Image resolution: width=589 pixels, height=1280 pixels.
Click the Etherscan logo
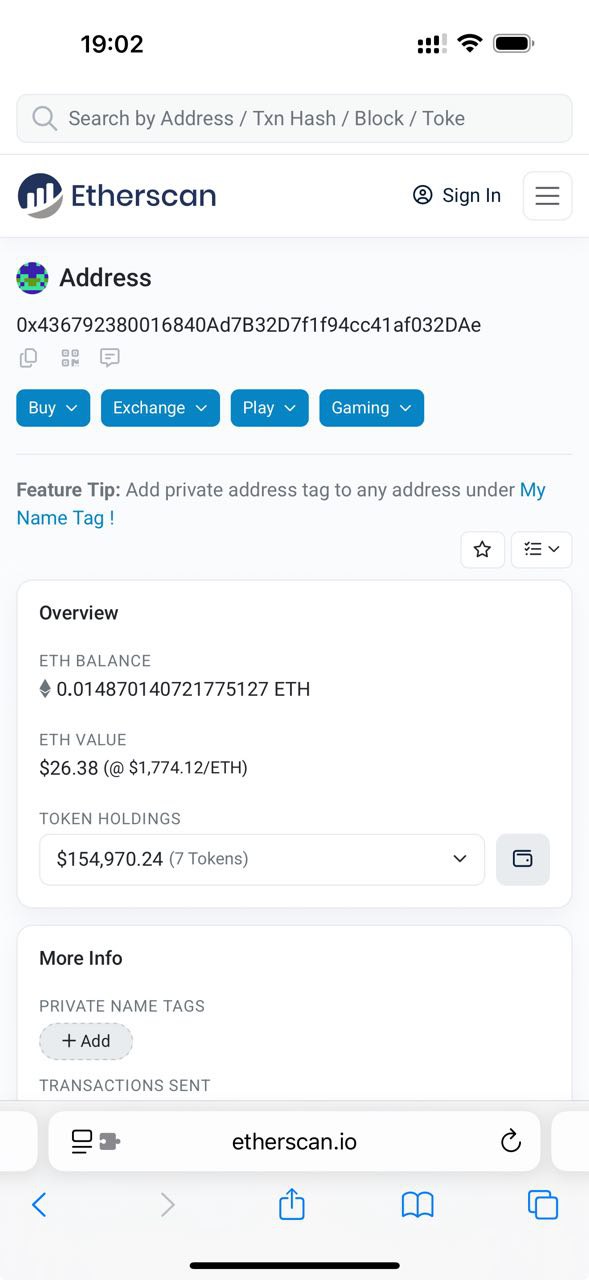[x=117, y=195]
